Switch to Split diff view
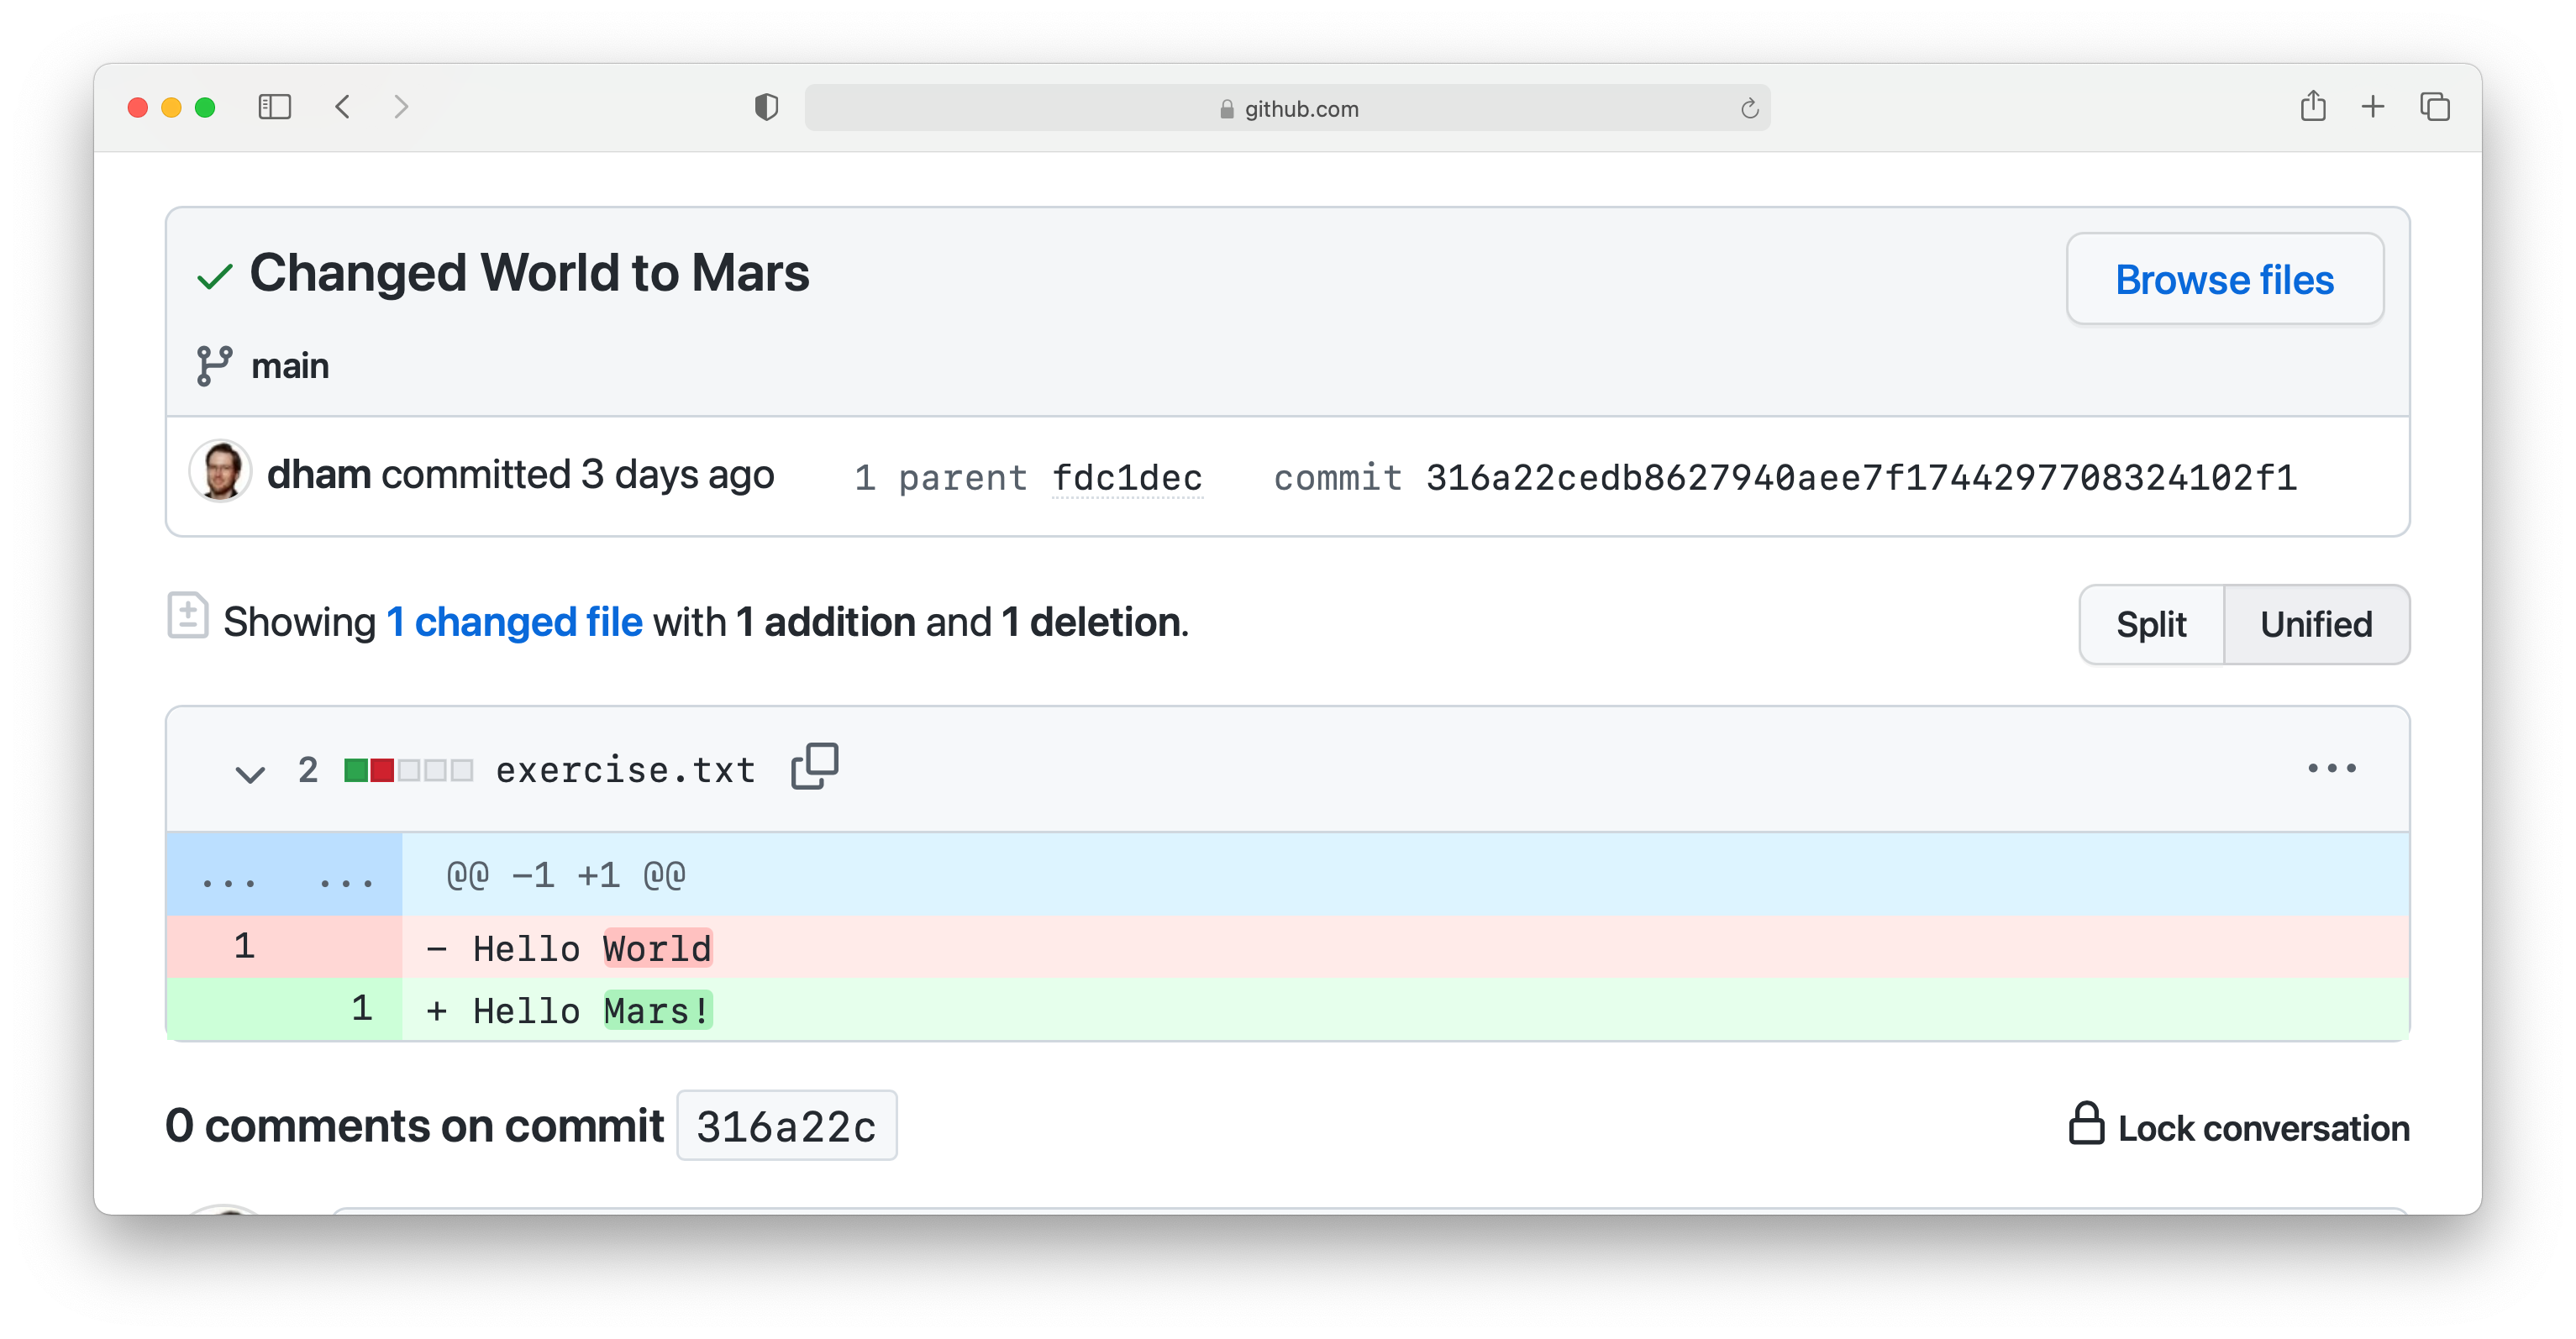 click(x=2152, y=623)
